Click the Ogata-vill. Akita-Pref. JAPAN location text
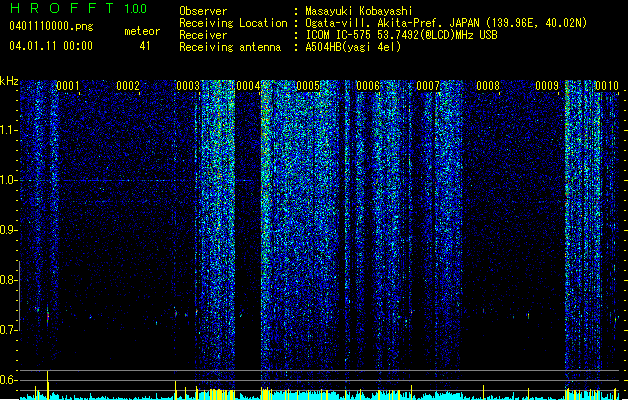 (446, 23)
